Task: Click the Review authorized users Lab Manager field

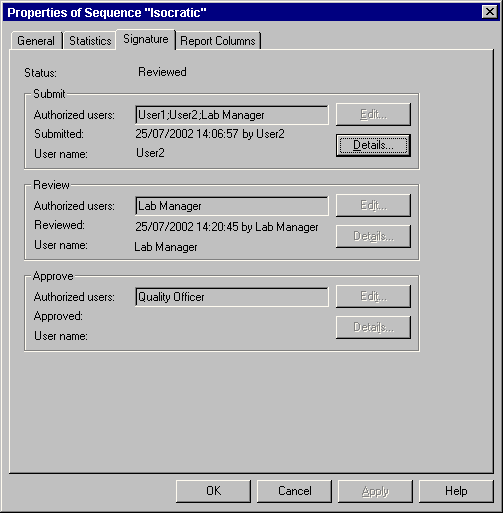Action: pos(232,206)
